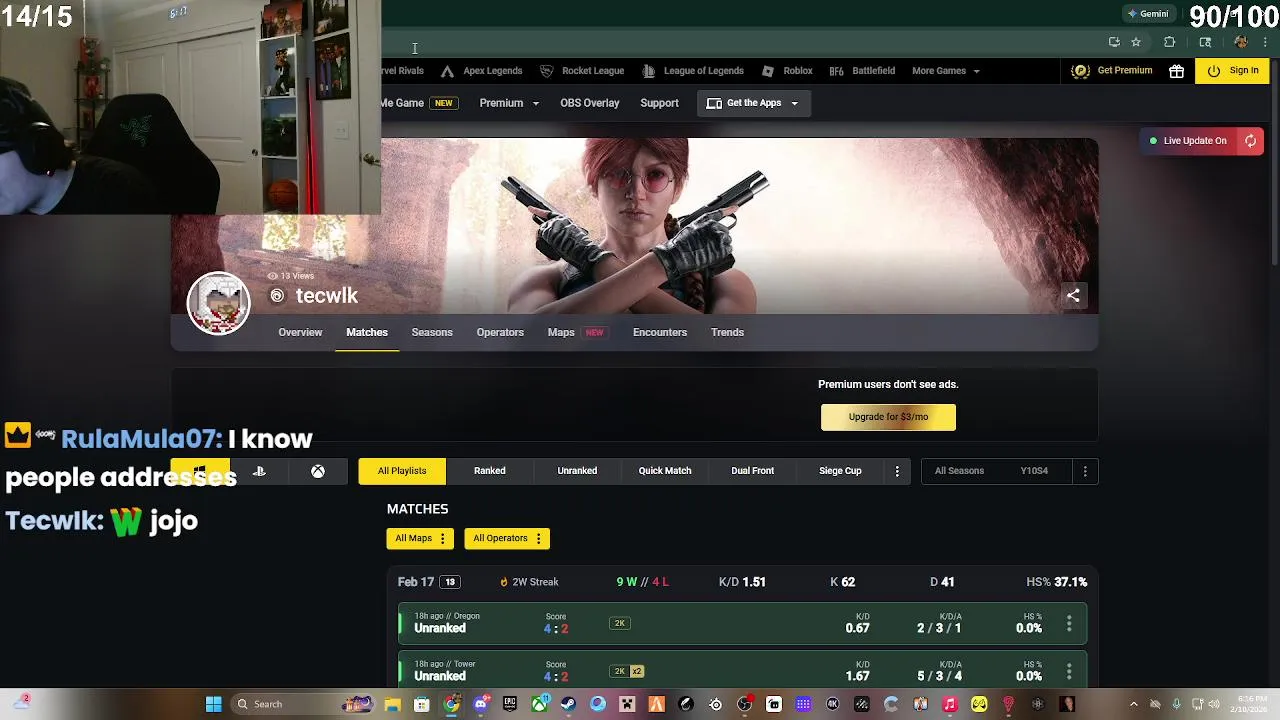The height and width of the screenshot is (720, 1280).
Task: Open Minecraft icon on taskbar
Action: (627, 704)
